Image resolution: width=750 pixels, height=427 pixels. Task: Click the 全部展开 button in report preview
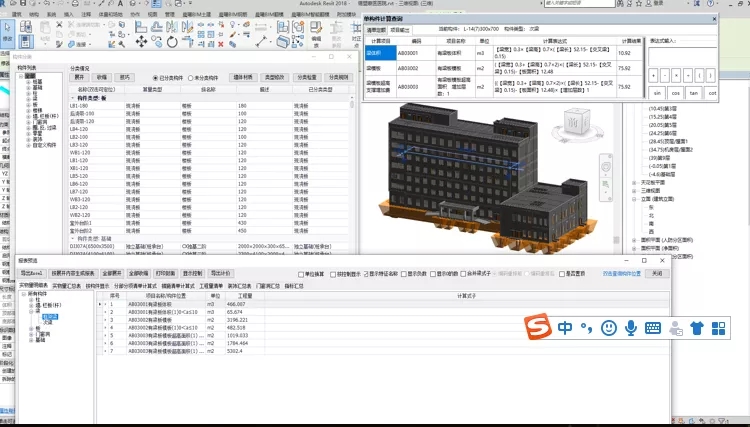point(112,274)
